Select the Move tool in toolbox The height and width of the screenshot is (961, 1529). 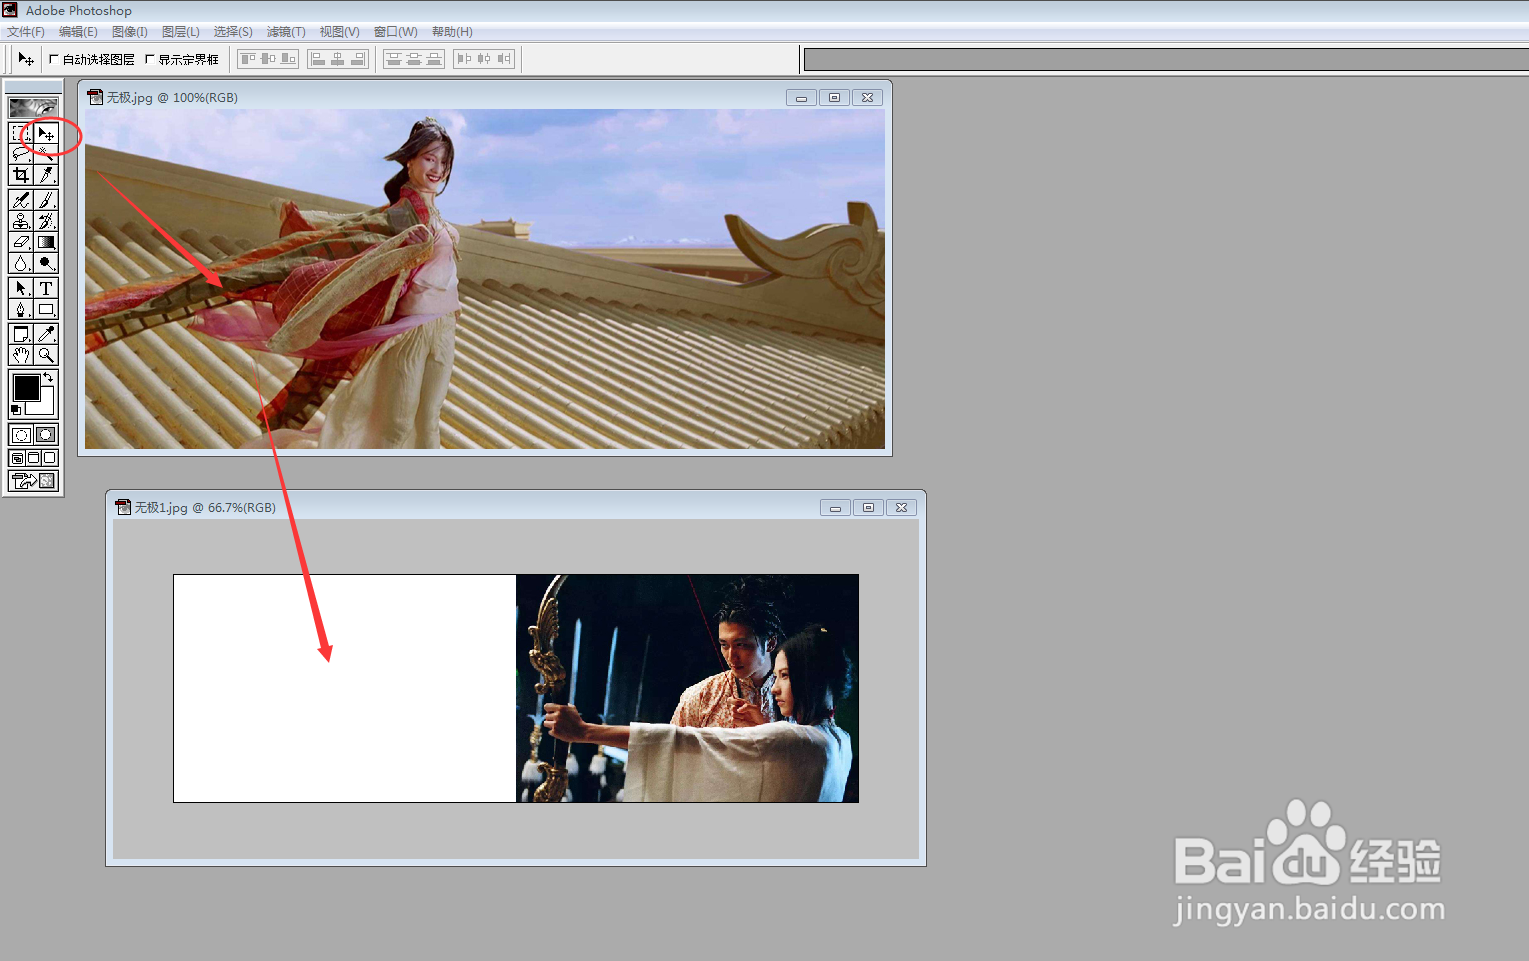tap(46, 133)
